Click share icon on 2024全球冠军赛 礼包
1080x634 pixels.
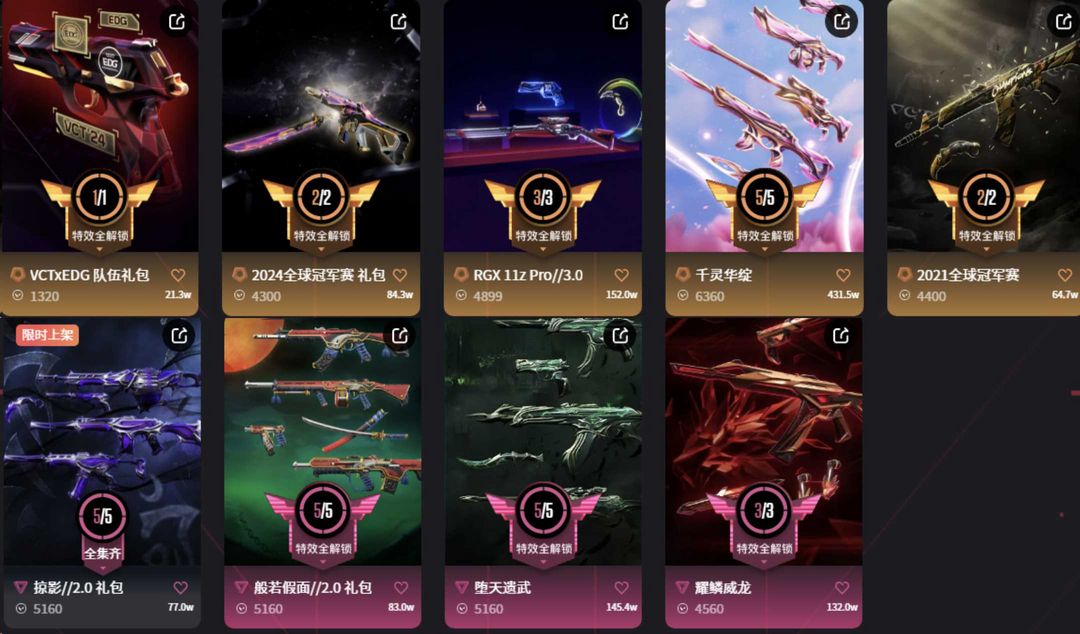click(x=399, y=21)
